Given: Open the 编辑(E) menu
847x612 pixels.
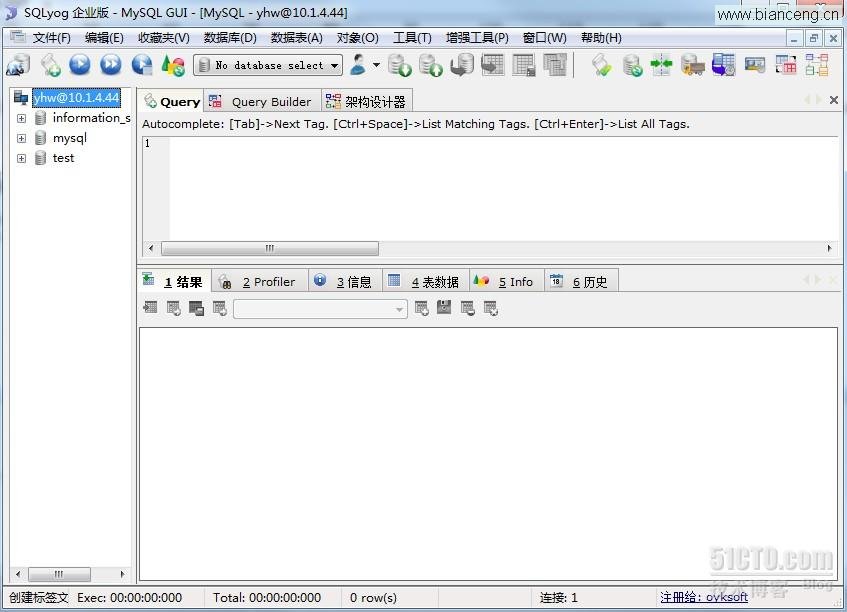Looking at the screenshot, I should (x=104, y=38).
